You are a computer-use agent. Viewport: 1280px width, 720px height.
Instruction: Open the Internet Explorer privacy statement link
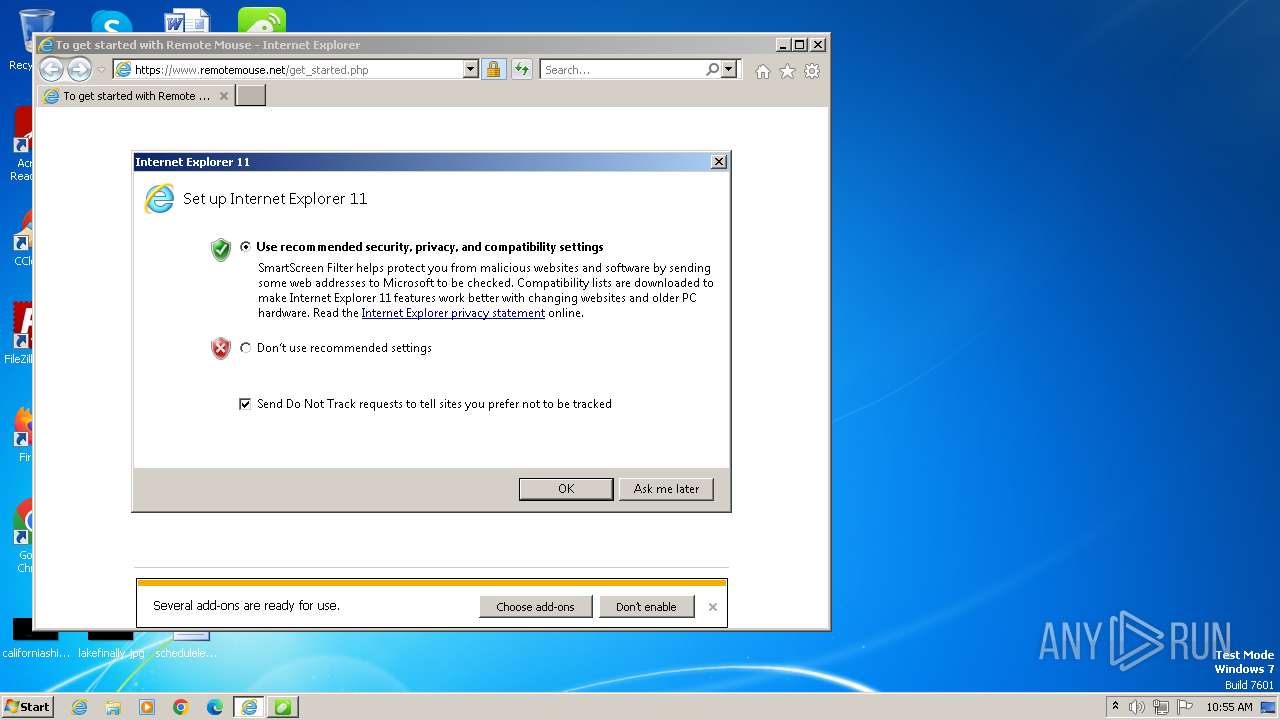click(x=453, y=313)
